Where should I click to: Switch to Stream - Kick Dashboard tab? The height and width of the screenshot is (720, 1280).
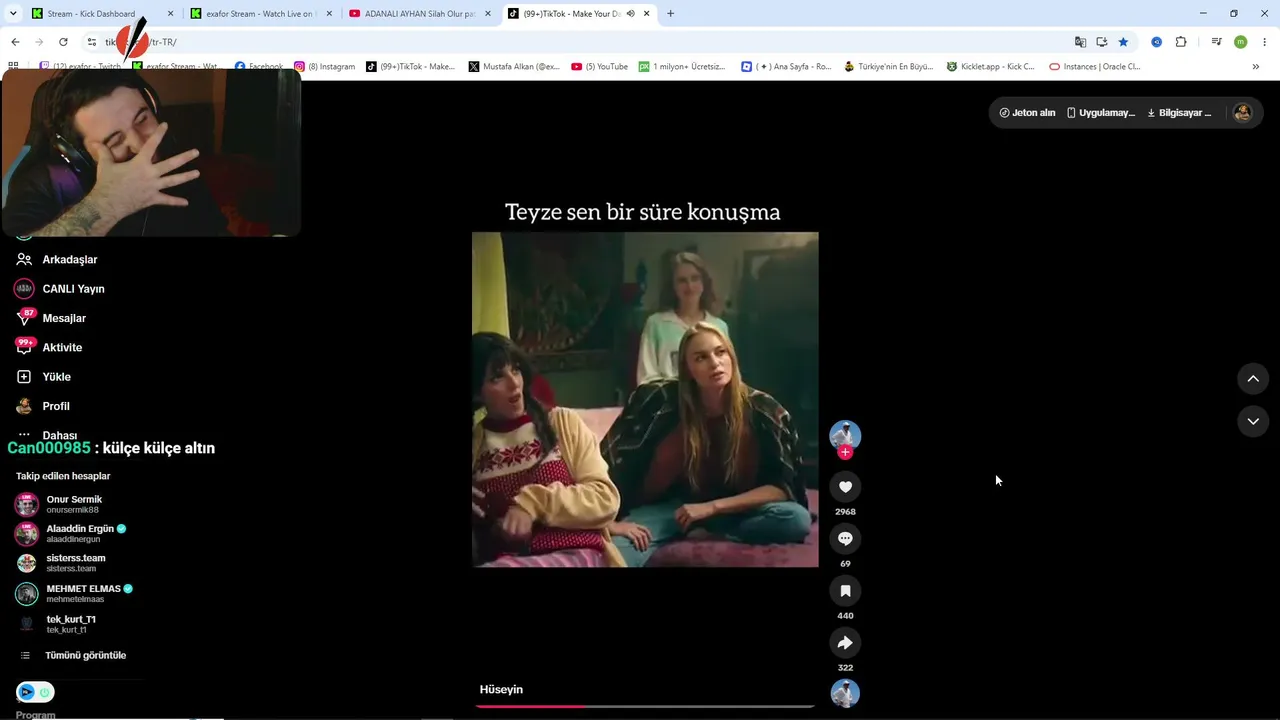tap(102, 14)
